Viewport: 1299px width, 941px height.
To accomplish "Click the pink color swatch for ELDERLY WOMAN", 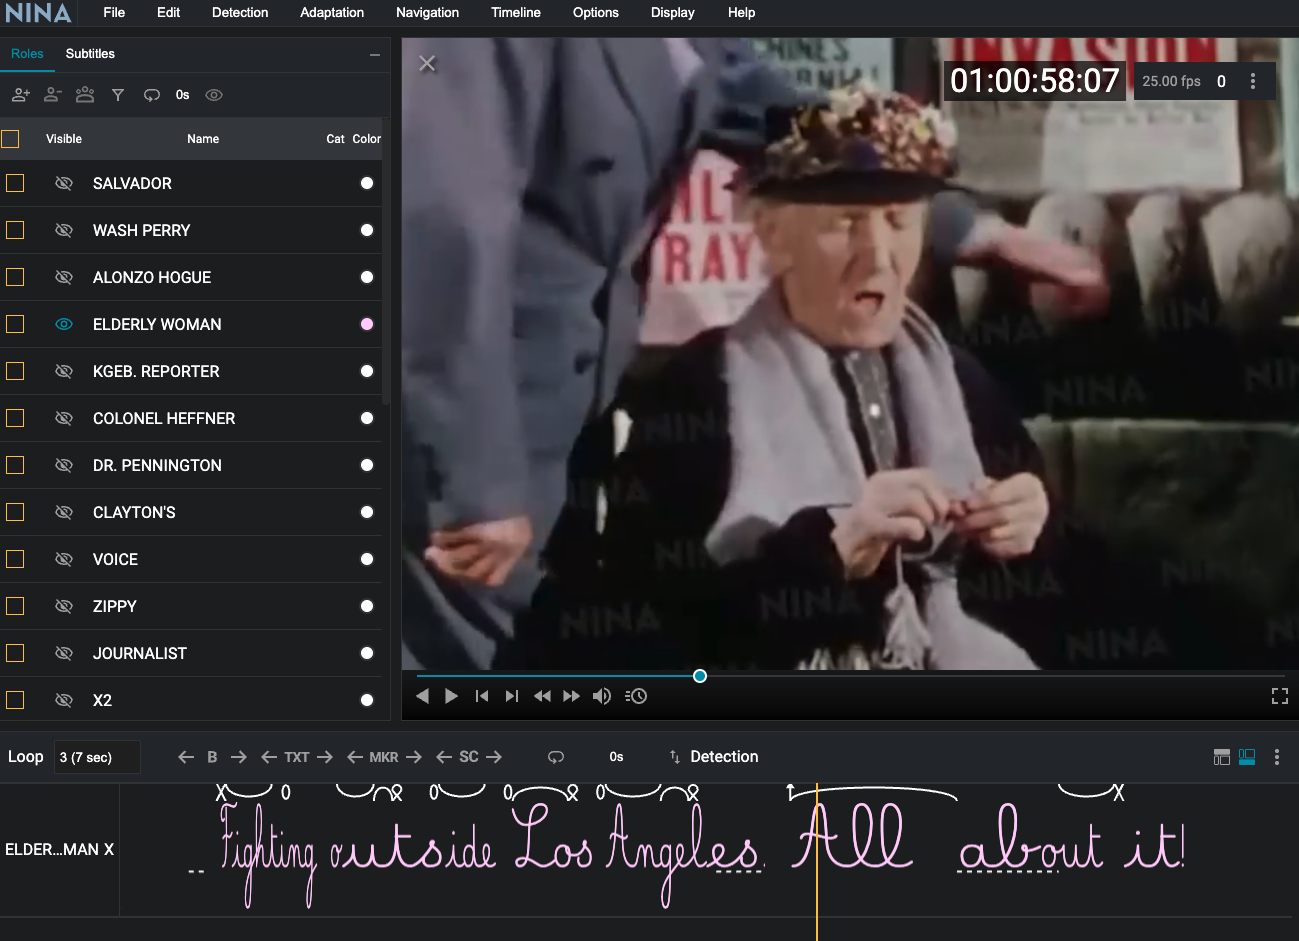I will (367, 324).
